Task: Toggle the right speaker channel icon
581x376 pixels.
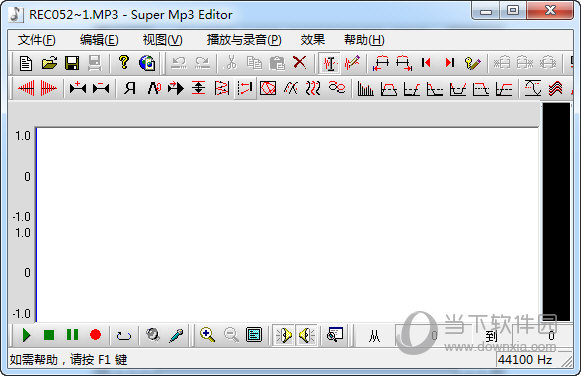Action: coord(306,335)
